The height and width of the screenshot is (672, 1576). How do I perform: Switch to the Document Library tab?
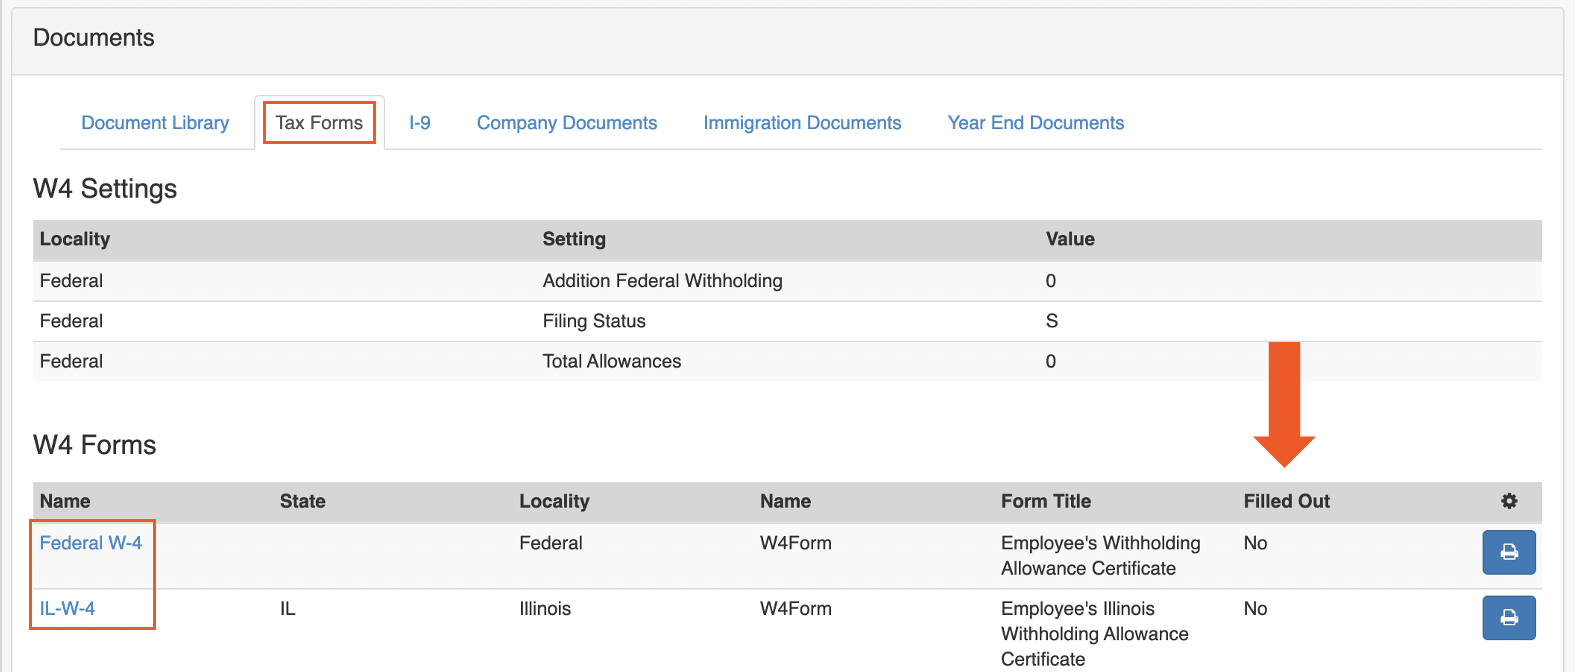155,123
